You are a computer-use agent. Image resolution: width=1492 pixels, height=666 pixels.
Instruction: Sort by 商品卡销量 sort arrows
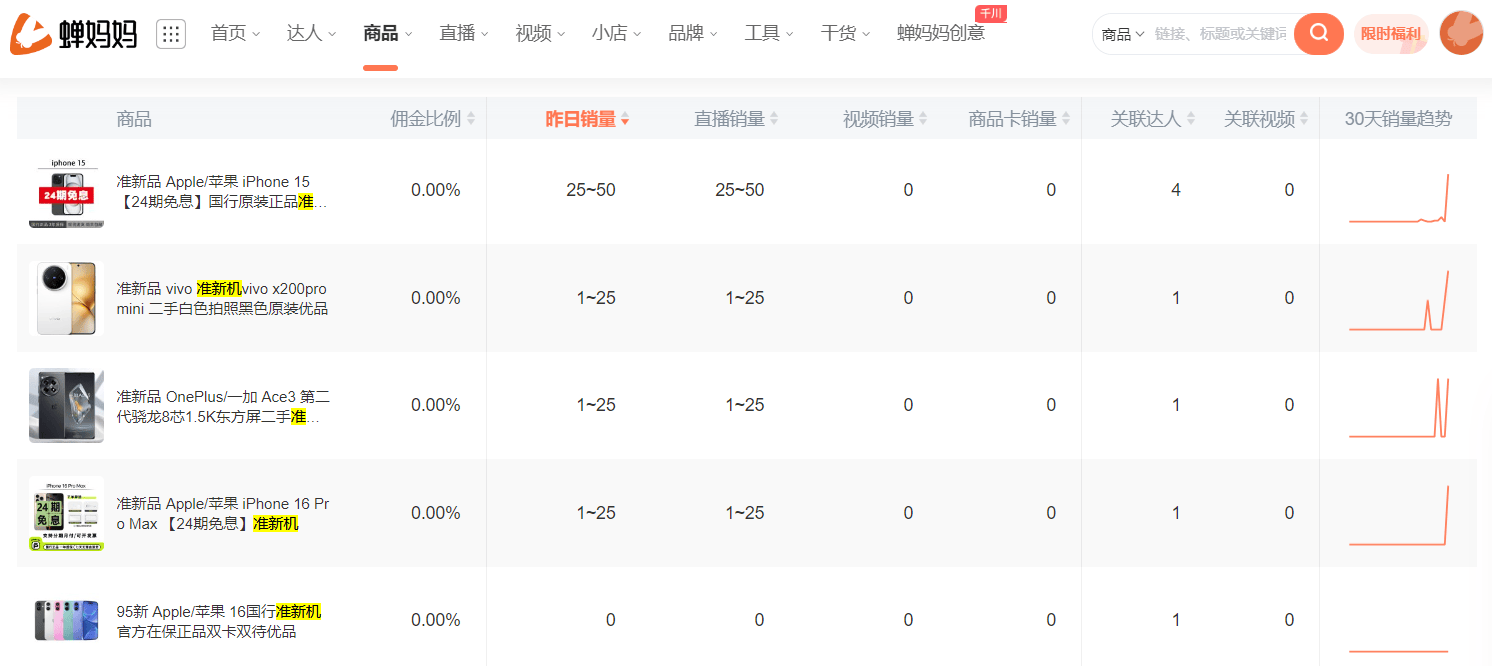(x=1066, y=119)
